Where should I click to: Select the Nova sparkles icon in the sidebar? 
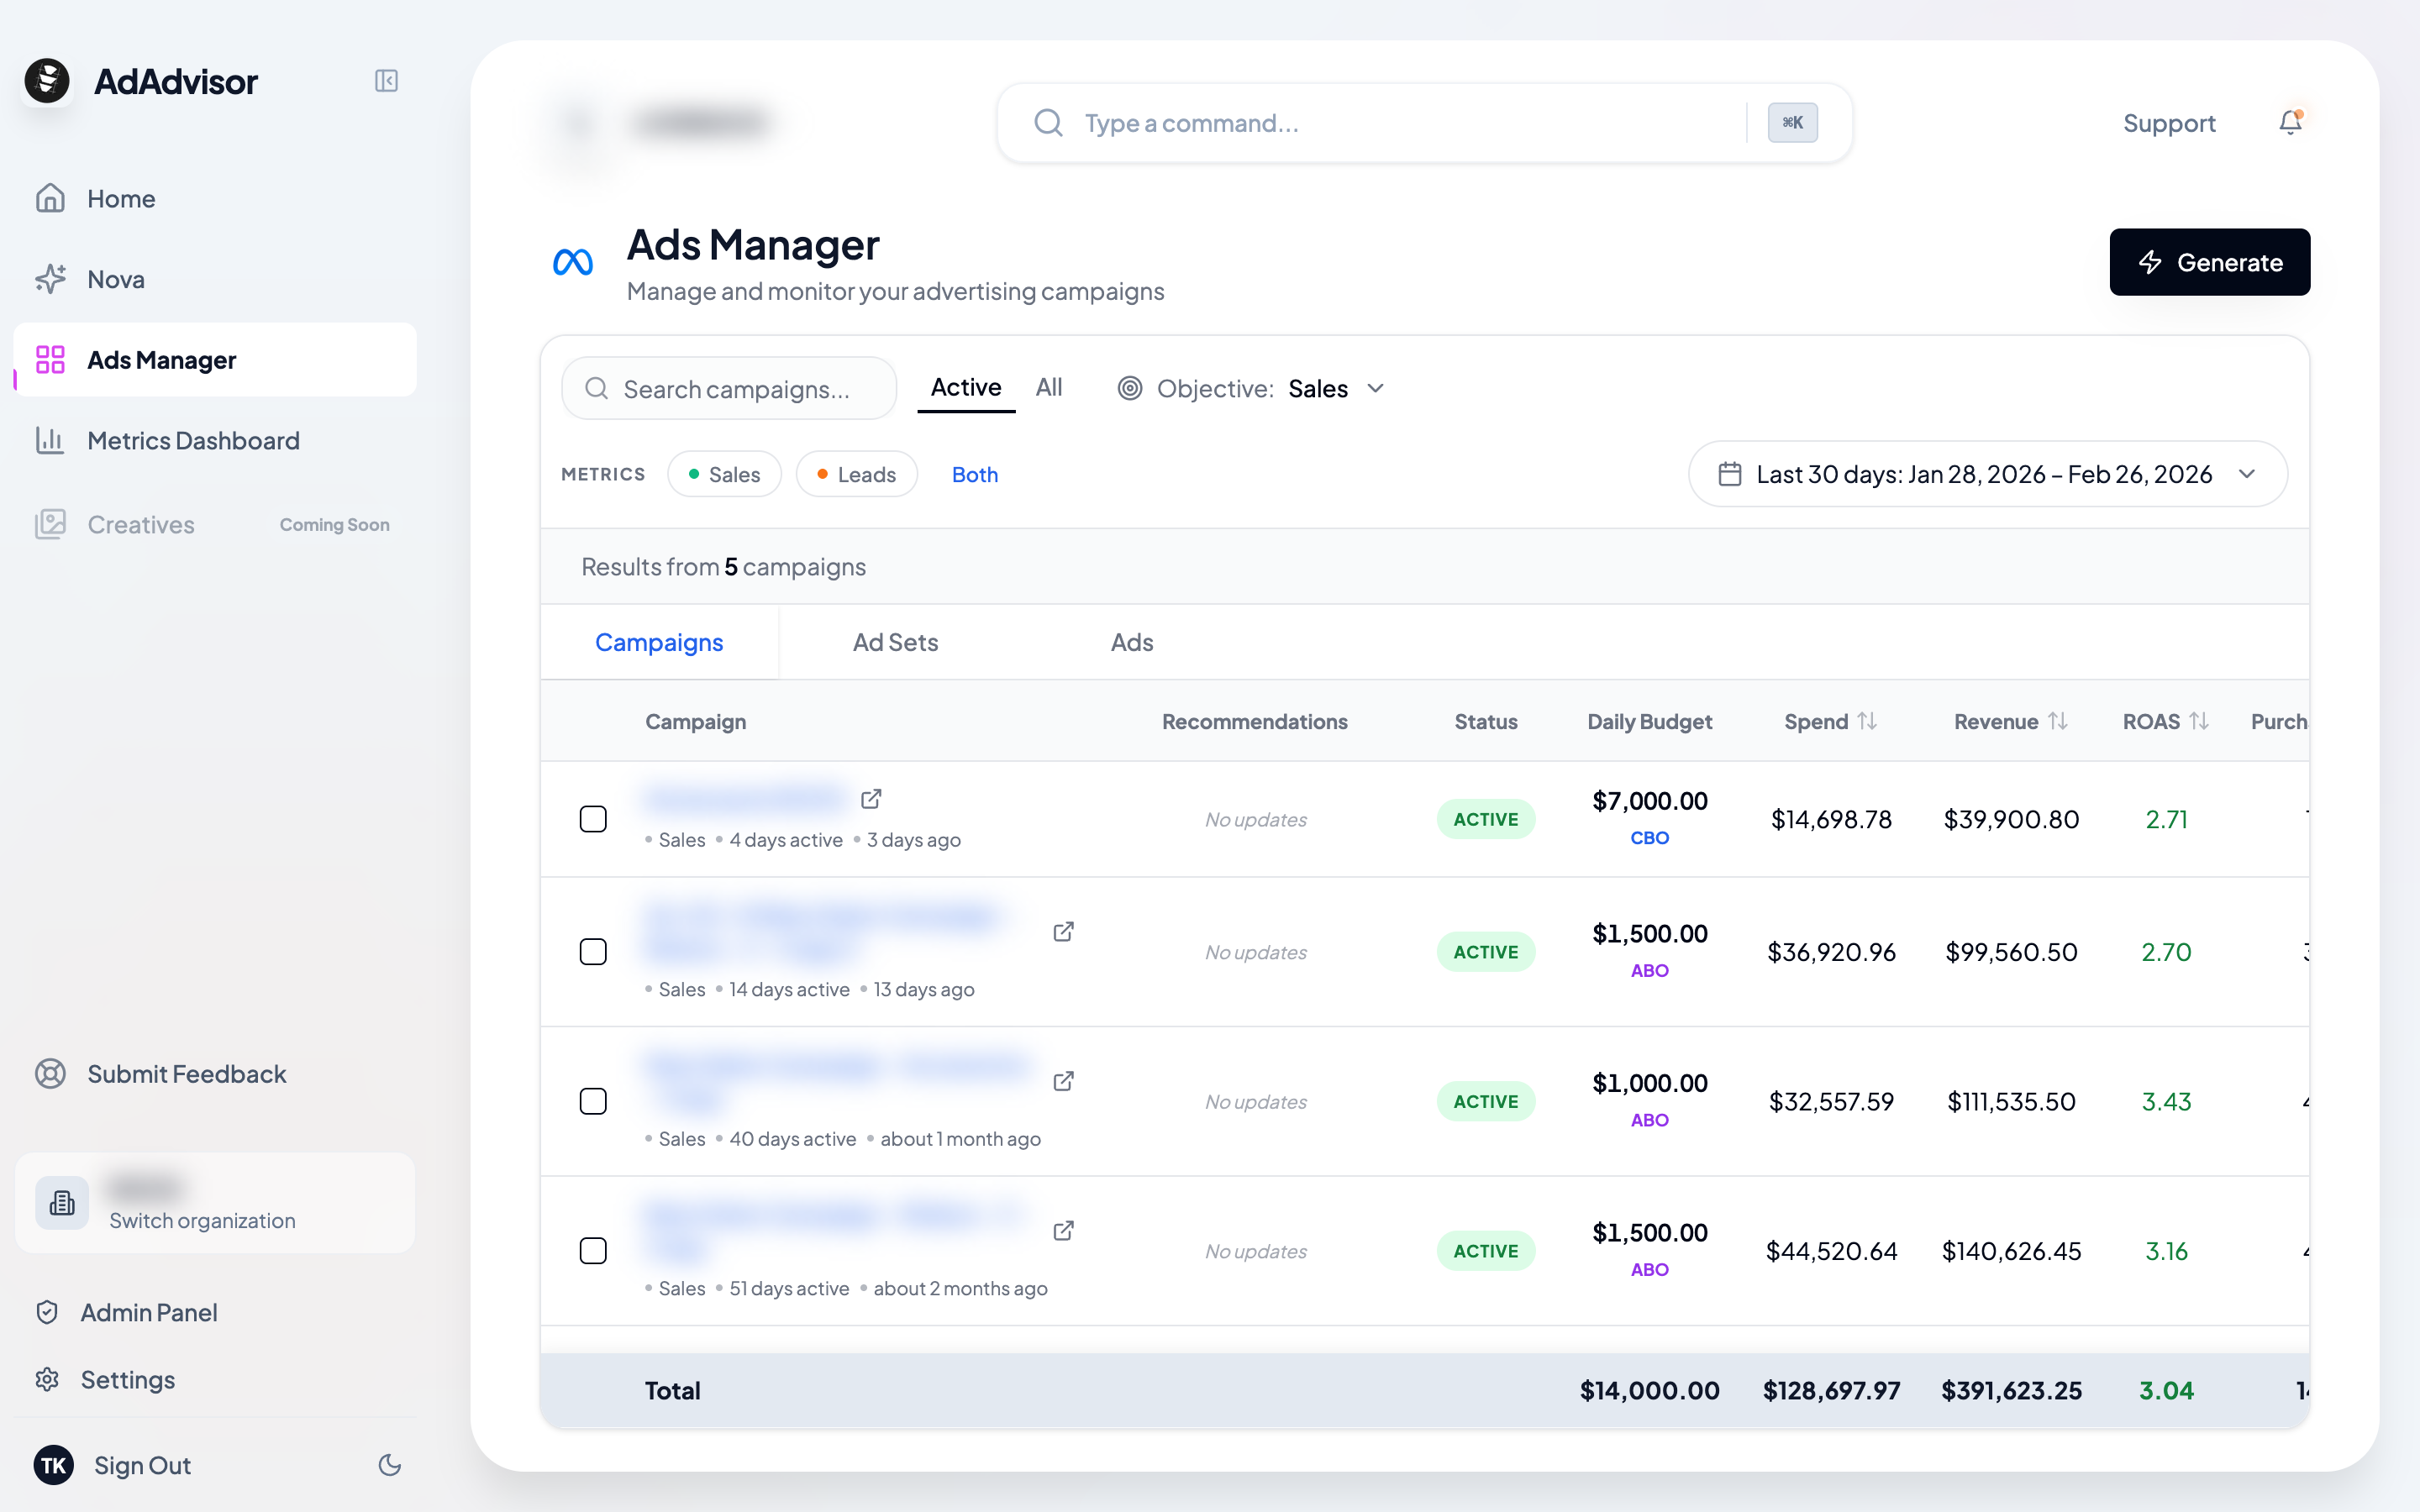[x=50, y=279]
